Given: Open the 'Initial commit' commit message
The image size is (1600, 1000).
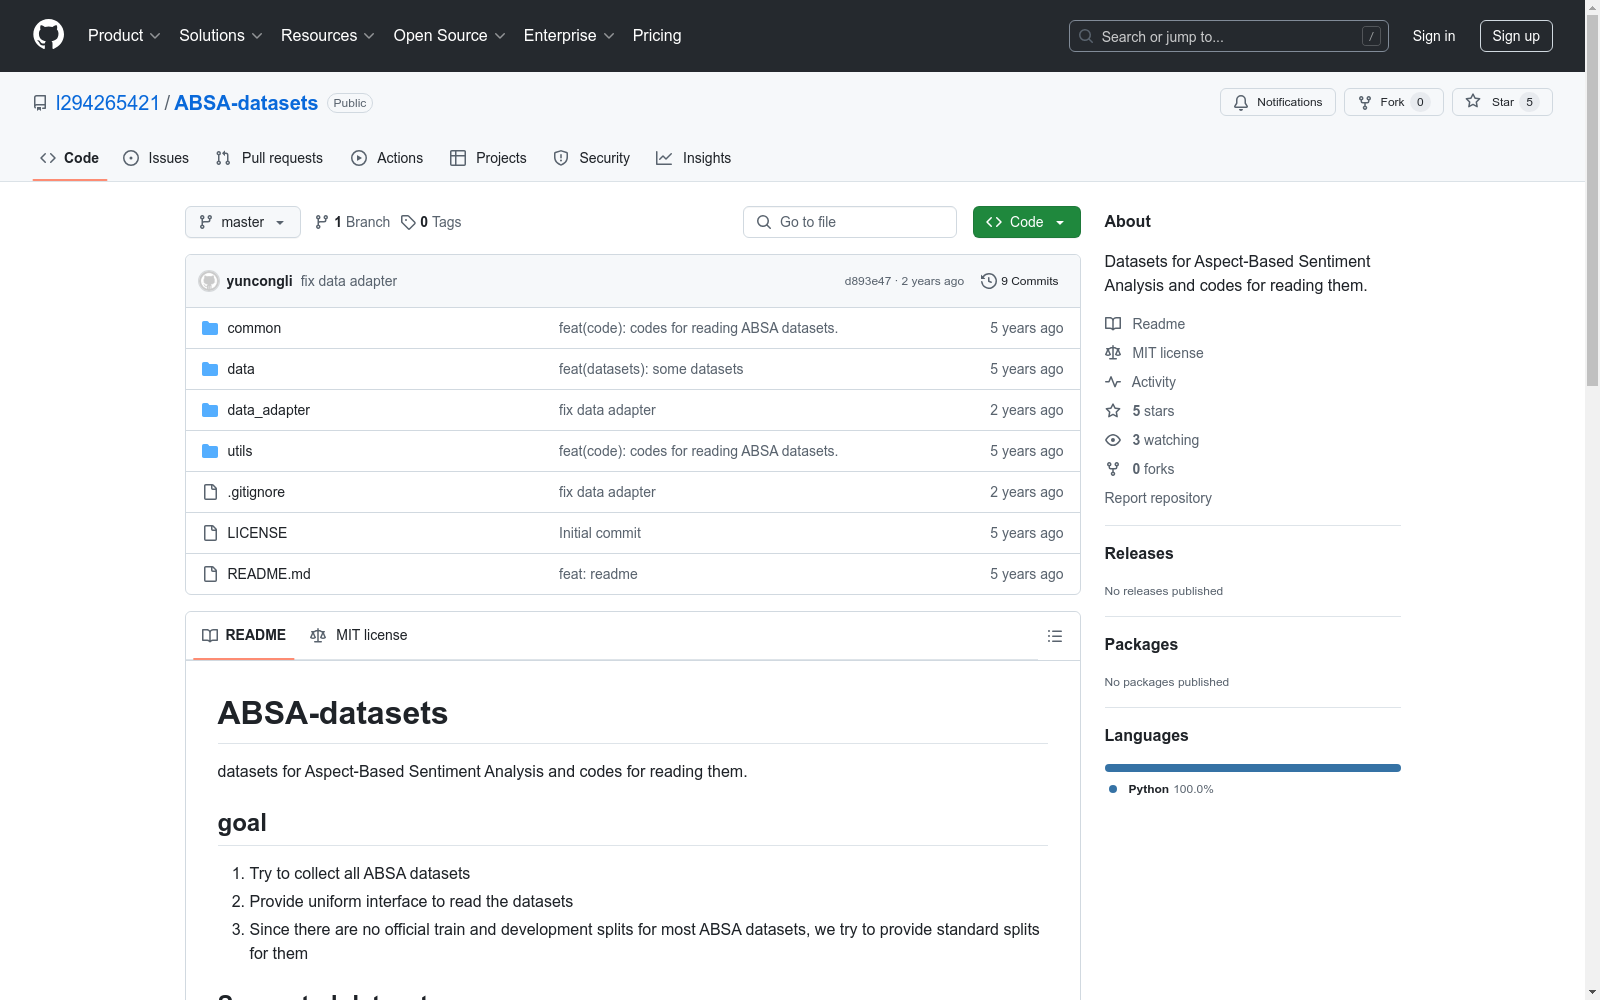Looking at the screenshot, I should click(x=600, y=533).
